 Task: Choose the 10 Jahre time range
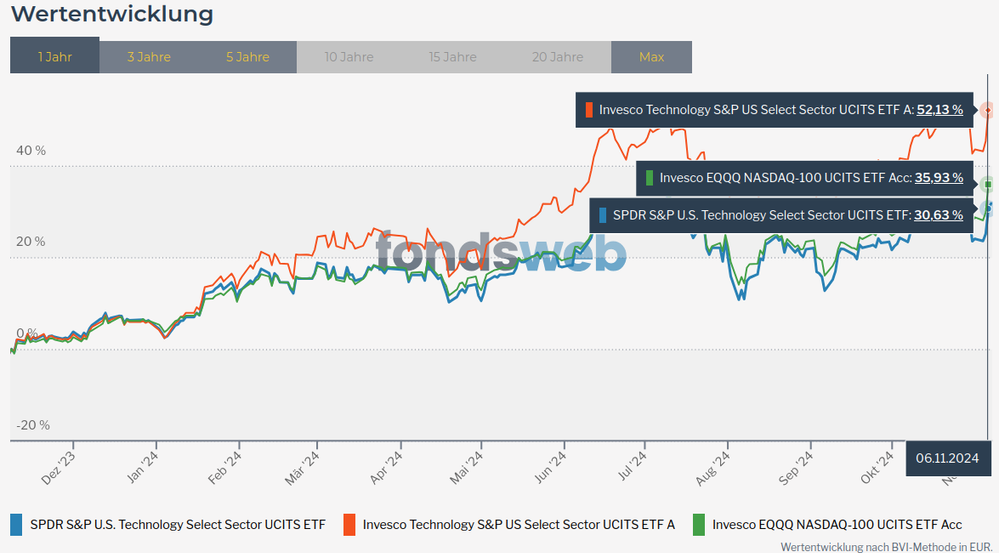pyautogui.click(x=347, y=57)
